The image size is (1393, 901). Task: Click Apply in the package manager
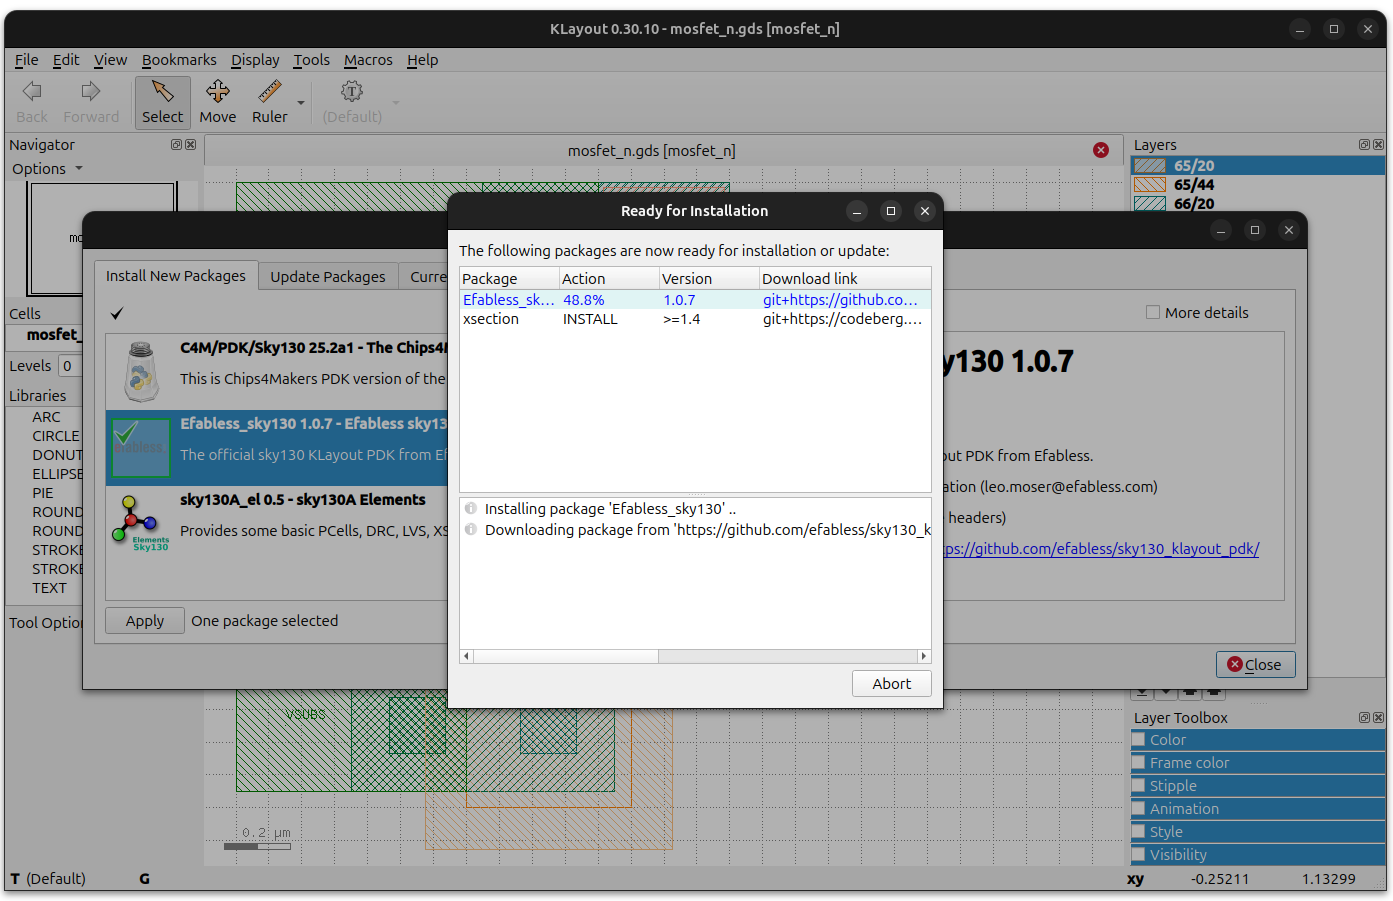(145, 621)
